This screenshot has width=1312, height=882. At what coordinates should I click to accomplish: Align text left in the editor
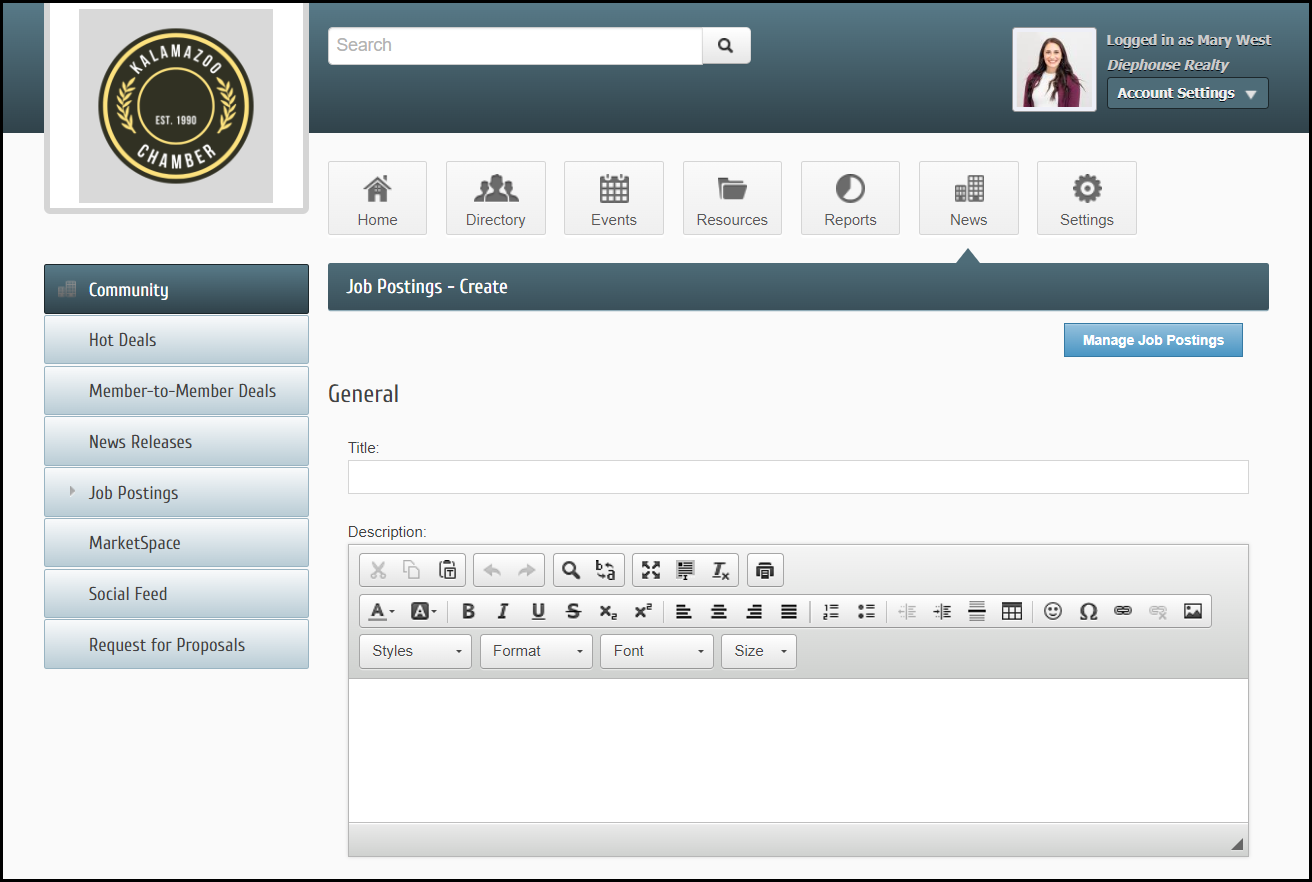coord(684,611)
